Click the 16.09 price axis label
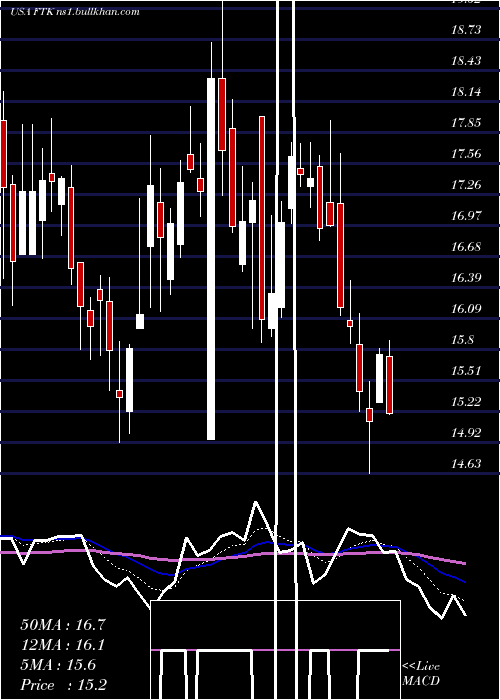500x700 pixels. [x=466, y=309]
